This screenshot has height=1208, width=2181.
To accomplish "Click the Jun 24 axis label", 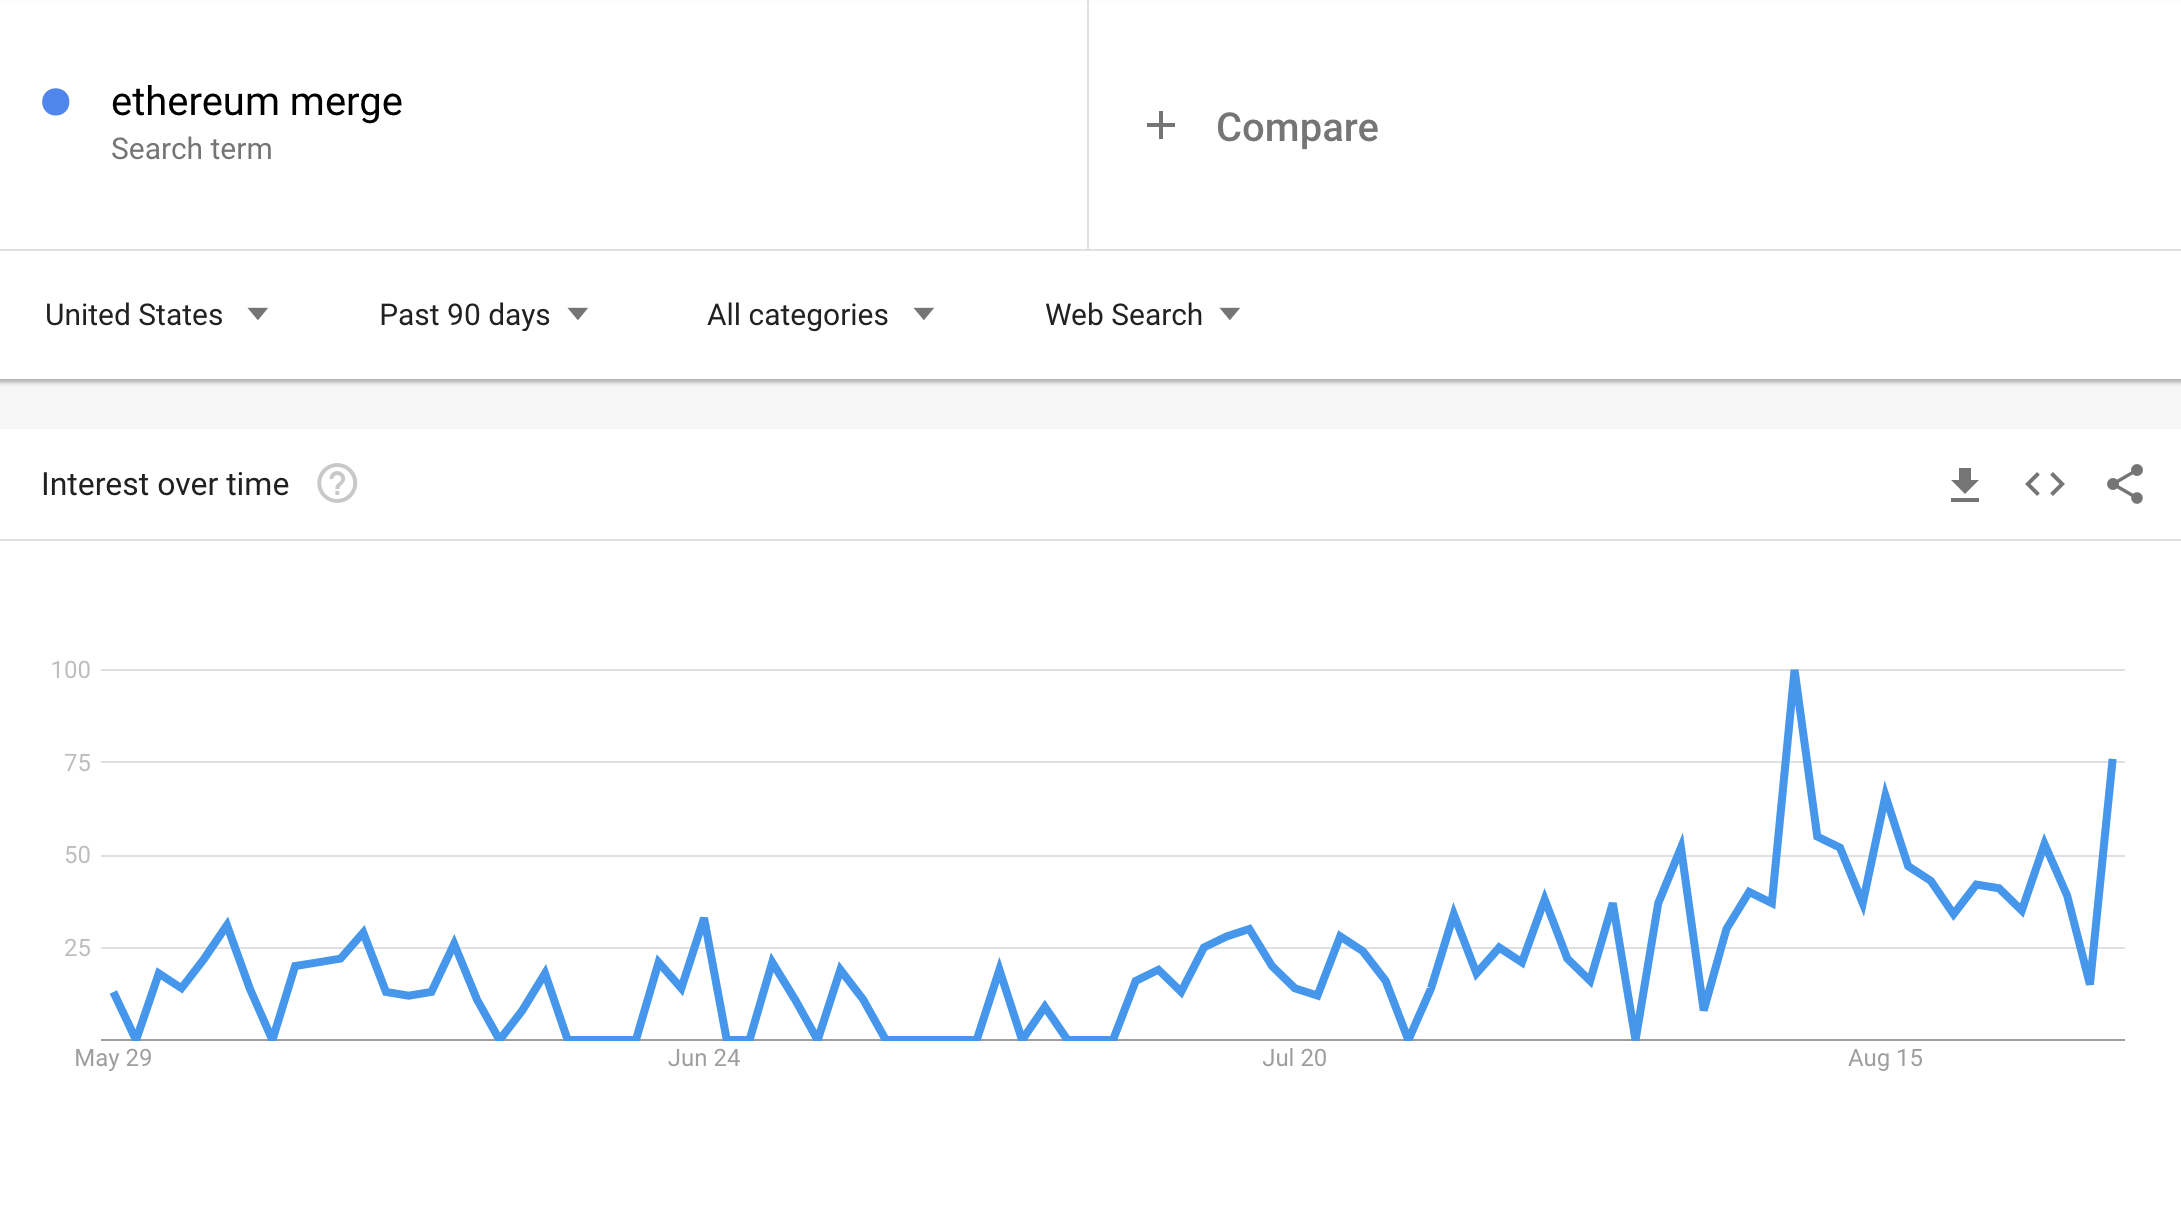I will [704, 1058].
